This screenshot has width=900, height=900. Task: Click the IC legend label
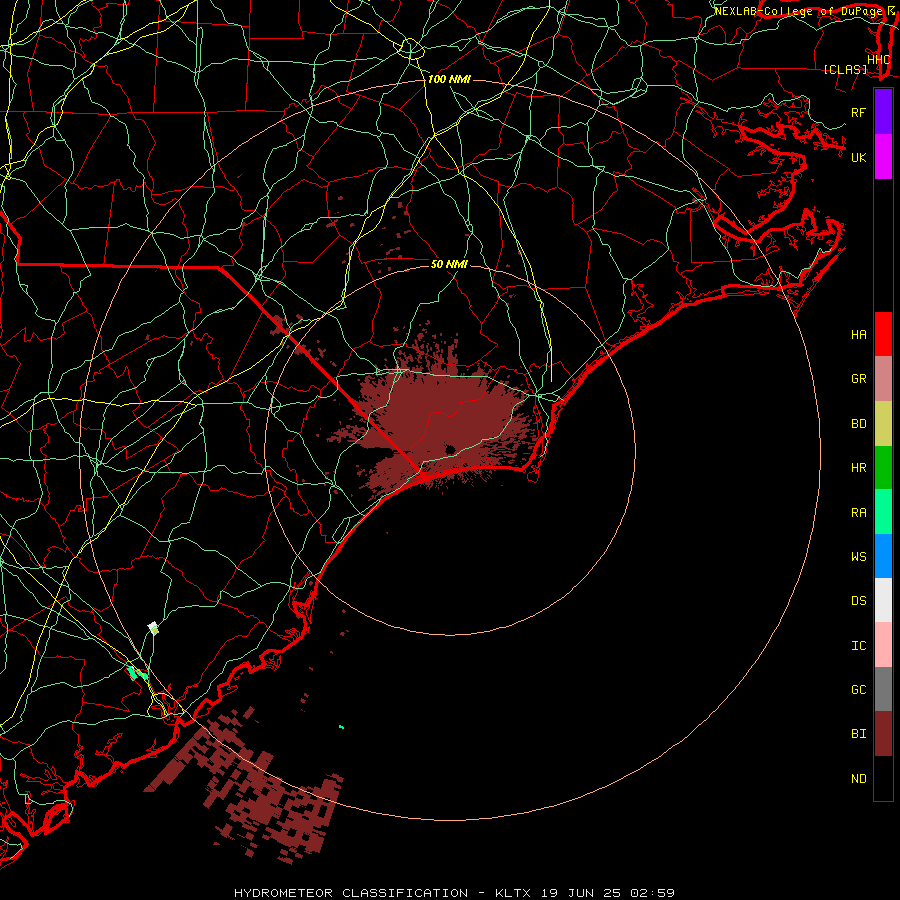858,646
